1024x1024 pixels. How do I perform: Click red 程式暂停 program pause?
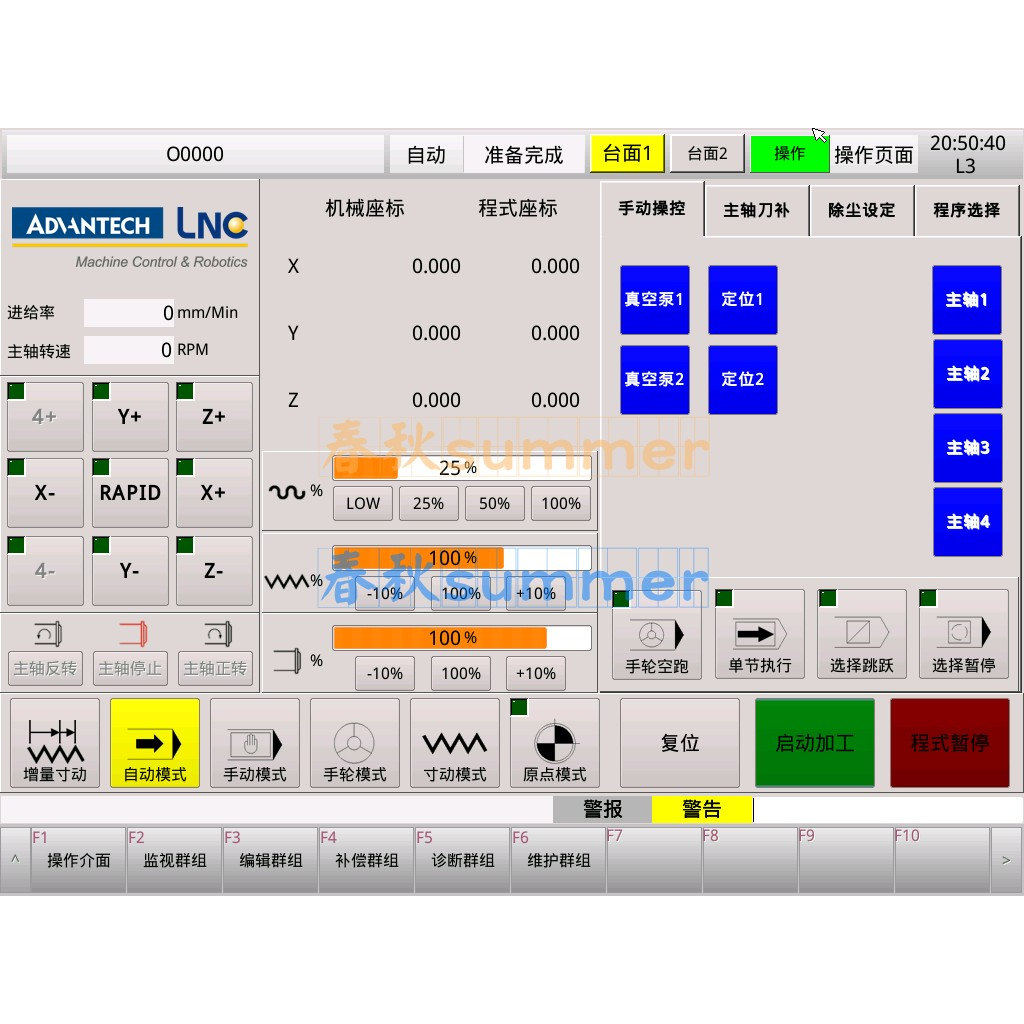tap(950, 743)
